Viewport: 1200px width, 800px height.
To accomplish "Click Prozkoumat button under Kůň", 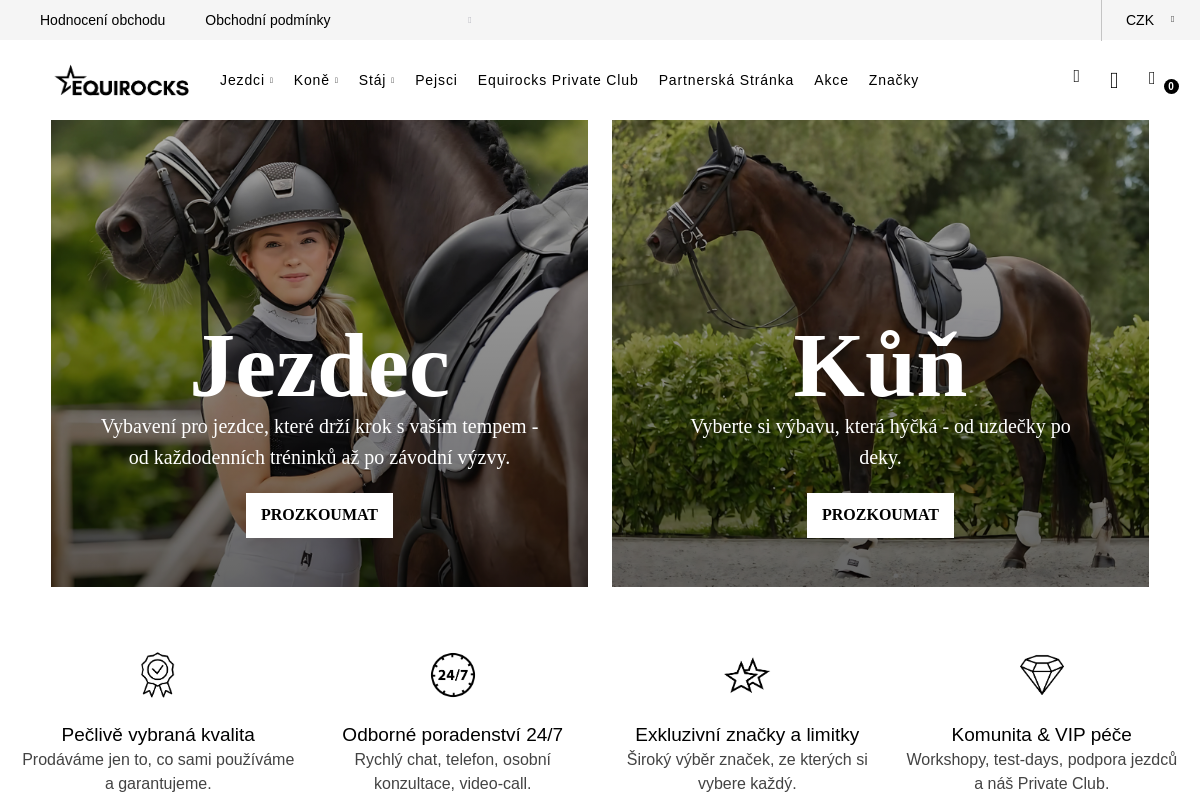I will [880, 515].
